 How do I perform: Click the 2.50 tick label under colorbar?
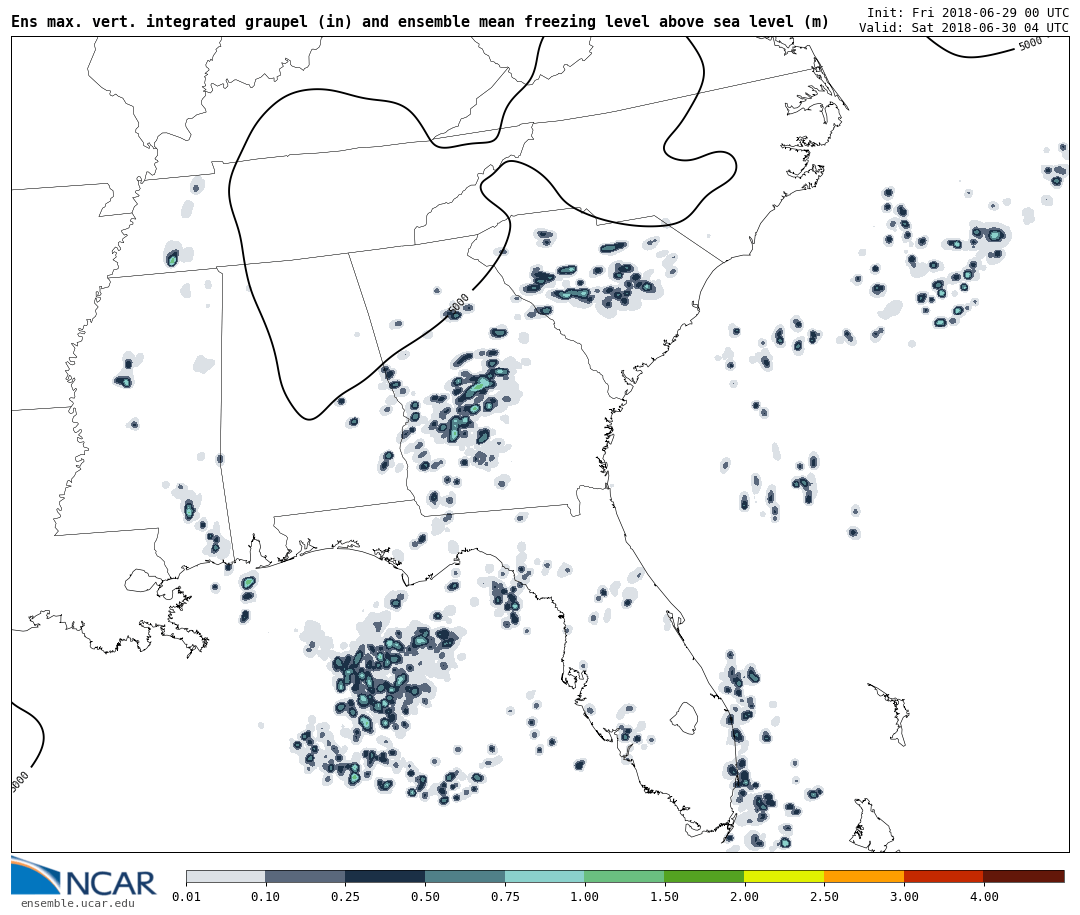824,897
